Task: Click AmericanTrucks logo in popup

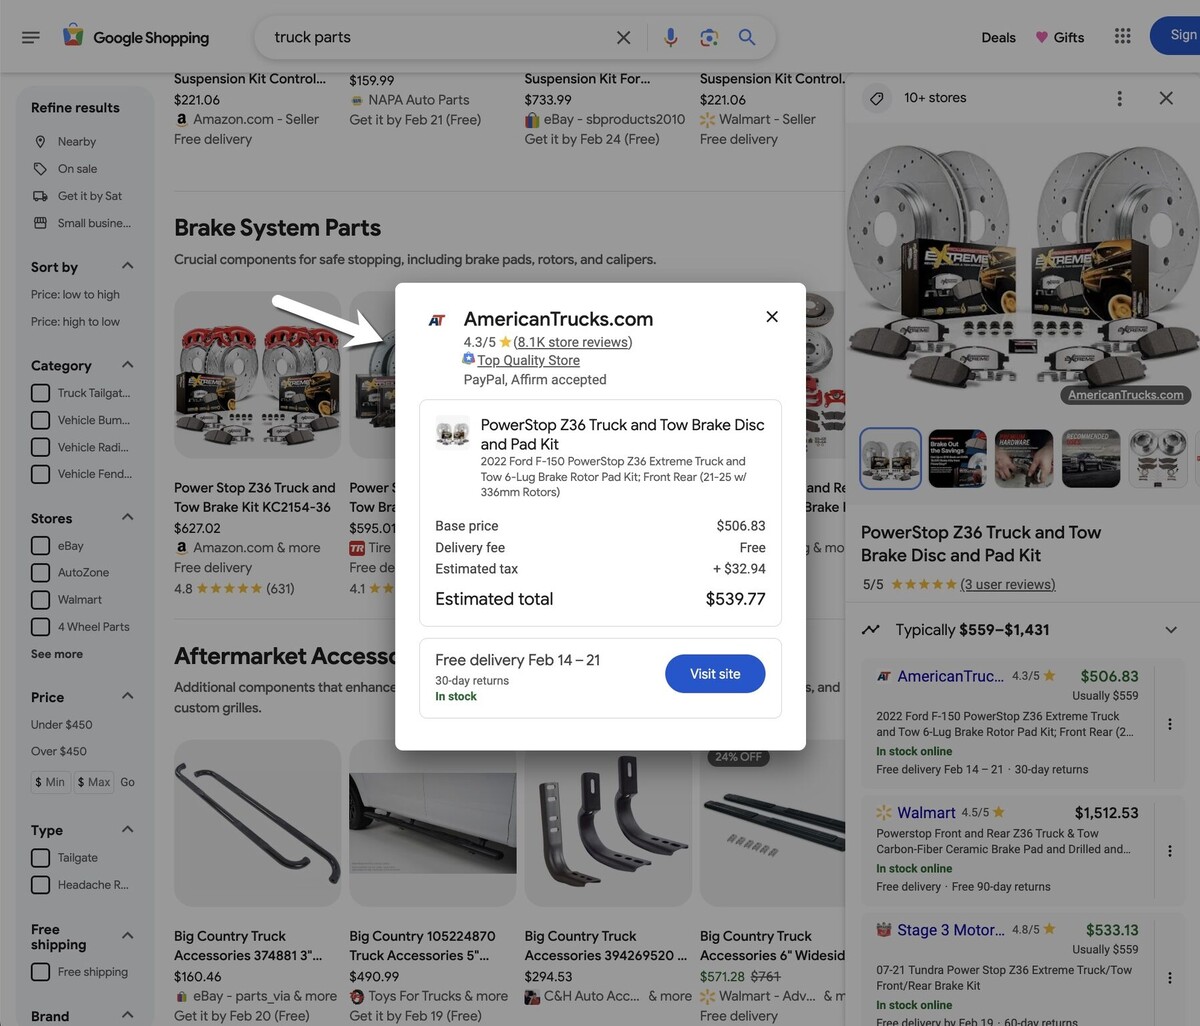Action: pos(437,320)
